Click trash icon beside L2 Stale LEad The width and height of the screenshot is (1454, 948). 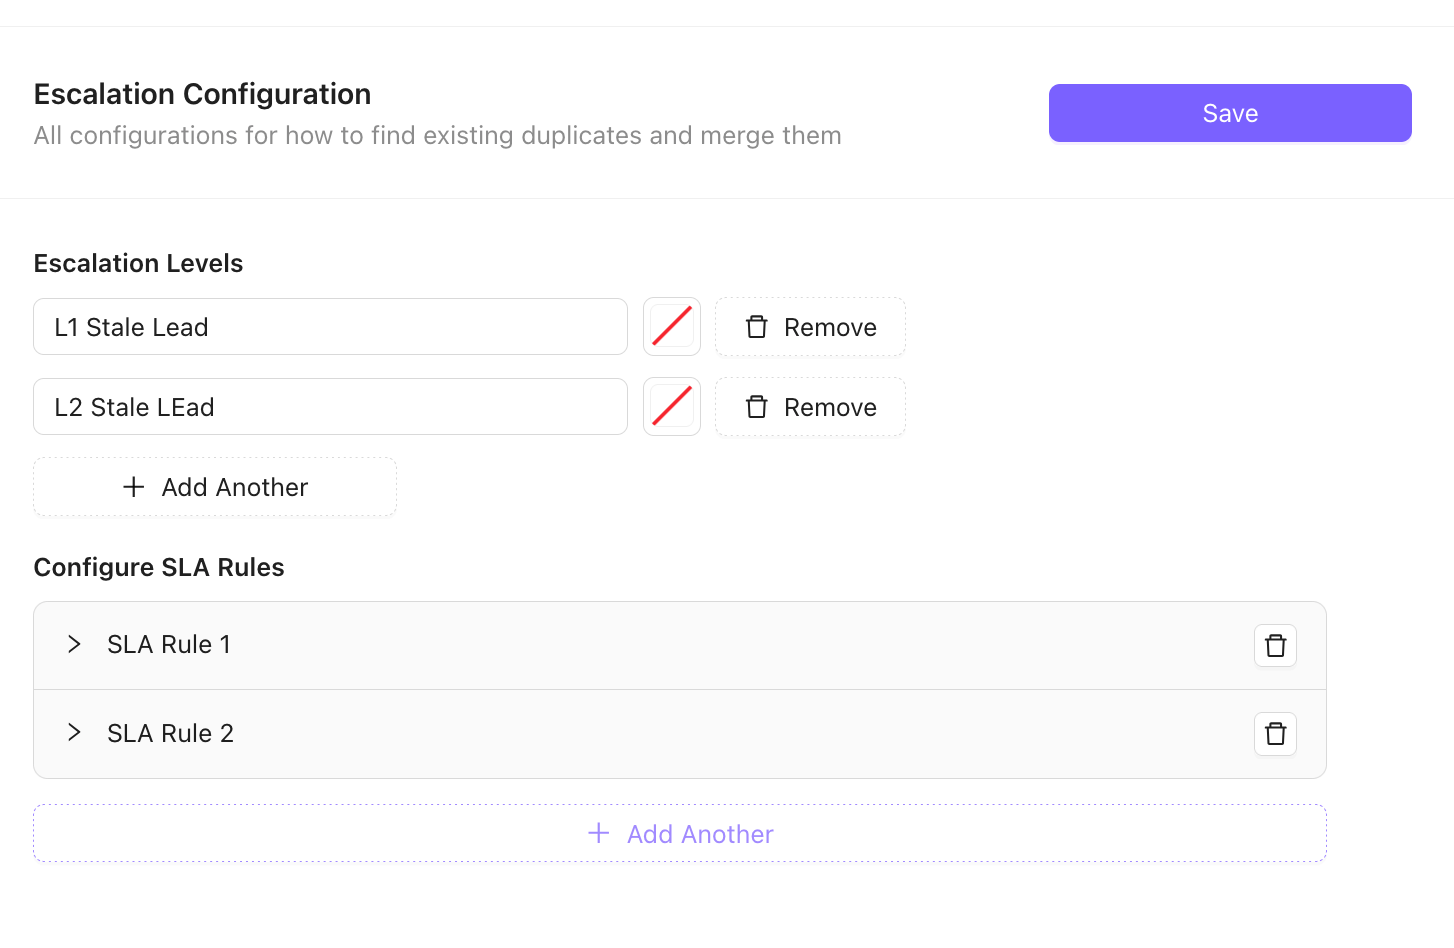point(757,407)
